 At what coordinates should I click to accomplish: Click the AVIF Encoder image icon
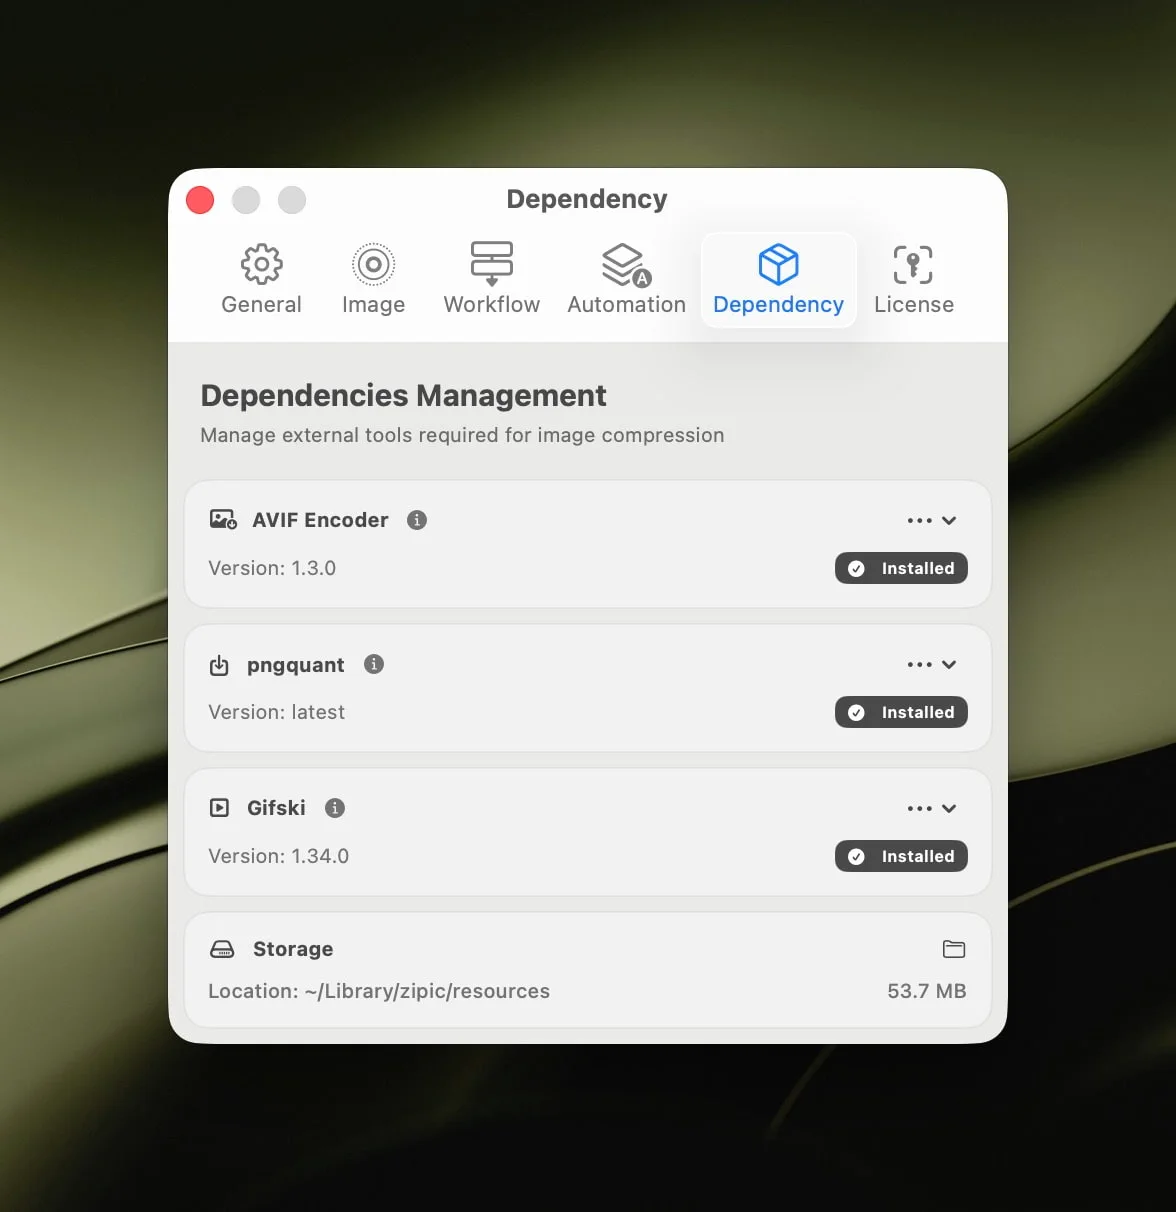point(222,520)
